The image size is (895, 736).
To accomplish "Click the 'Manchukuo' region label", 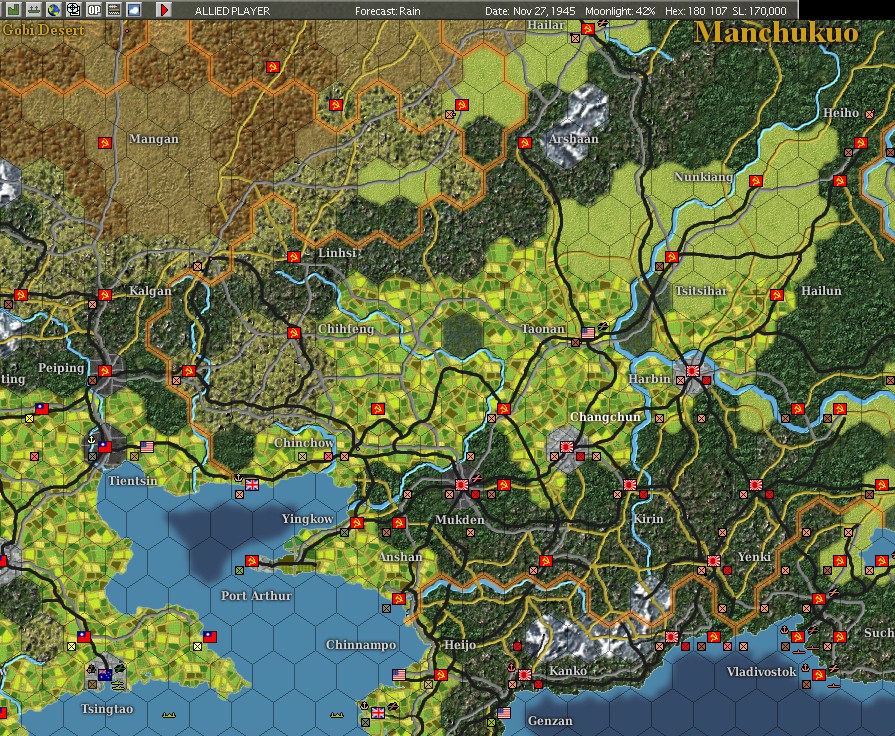I will pyautogui.click(x=776, y=32).
